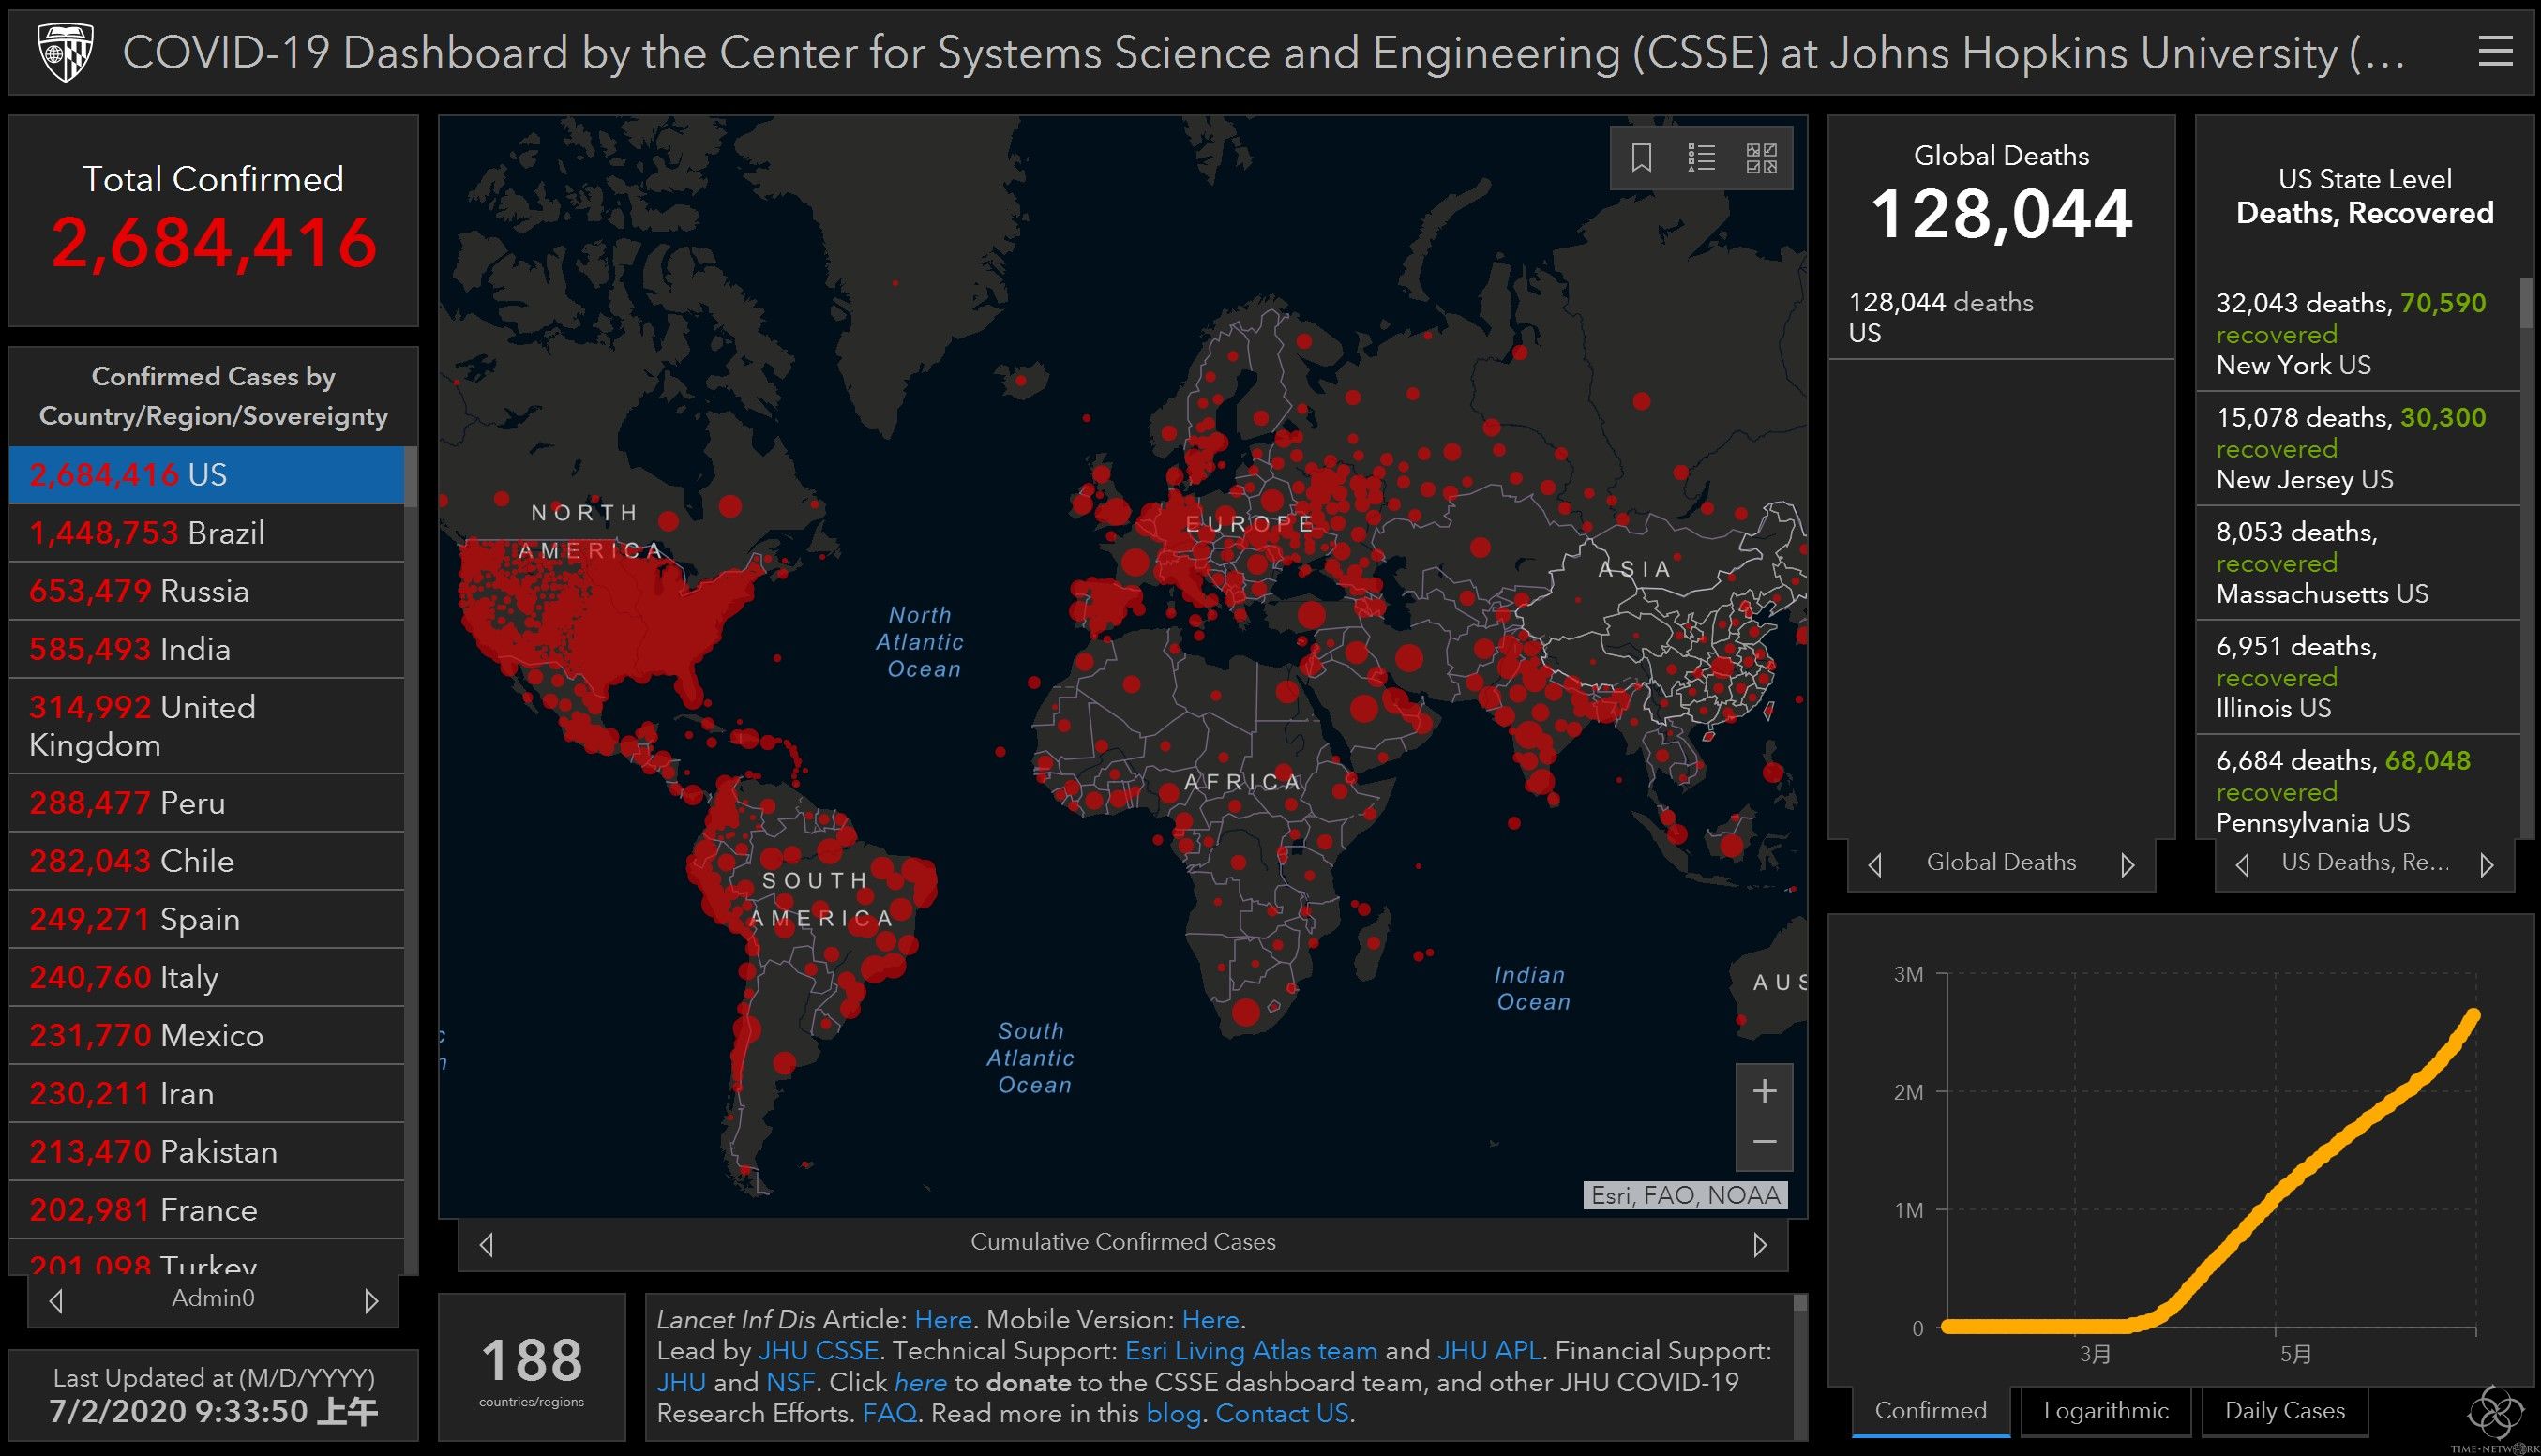Click the Global Deaths 128,044 heading figure

pyautogui.click(x=2001, y=214)
